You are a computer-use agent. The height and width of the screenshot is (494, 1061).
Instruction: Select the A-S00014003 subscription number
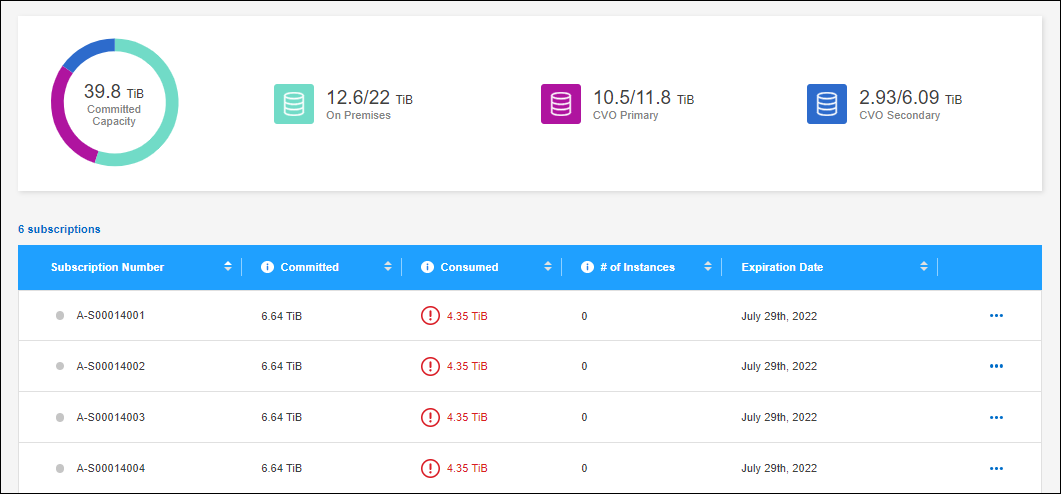coord(111,417)
